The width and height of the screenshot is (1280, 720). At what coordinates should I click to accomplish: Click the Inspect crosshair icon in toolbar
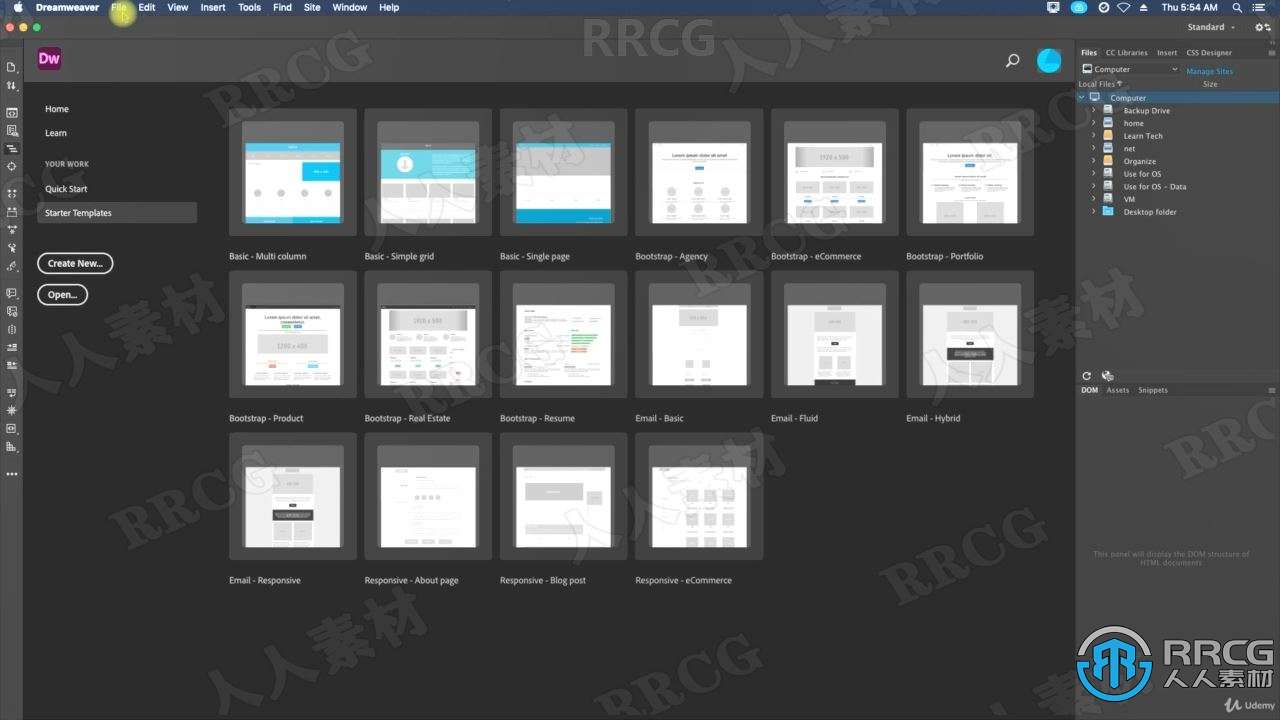tap(12, 166)
